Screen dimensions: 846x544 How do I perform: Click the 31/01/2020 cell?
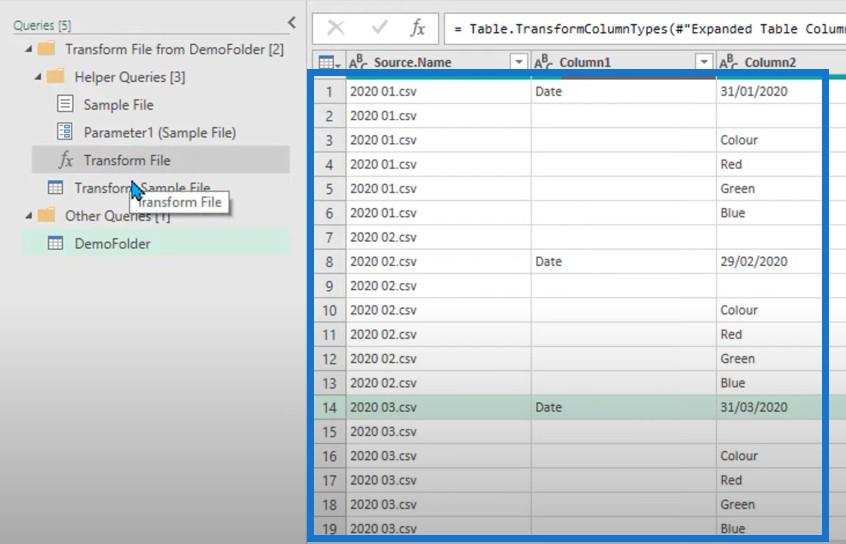pos(769,91)
